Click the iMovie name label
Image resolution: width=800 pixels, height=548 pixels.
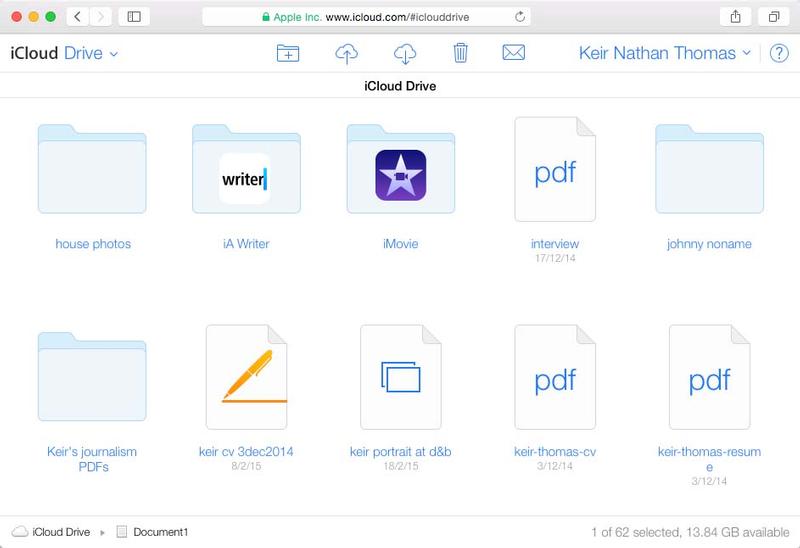401,244
